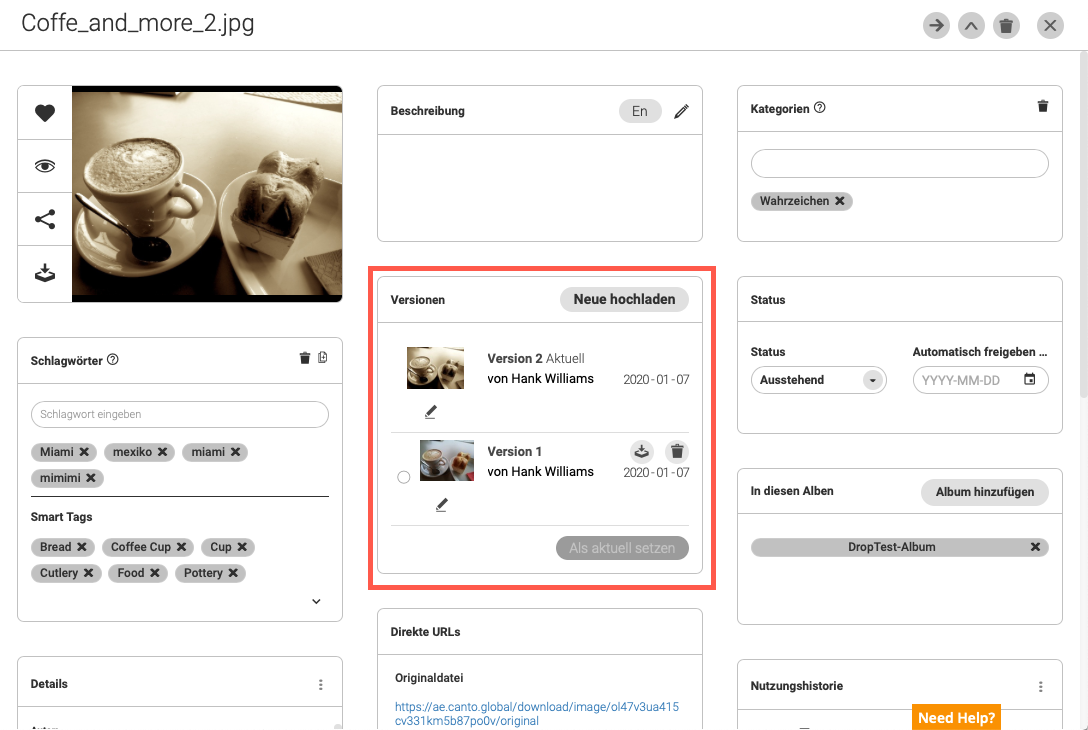The height and width of the screenshot is (730, 1088).
Task: Remove the mexiko keyword tag
Action: point(162,452)
